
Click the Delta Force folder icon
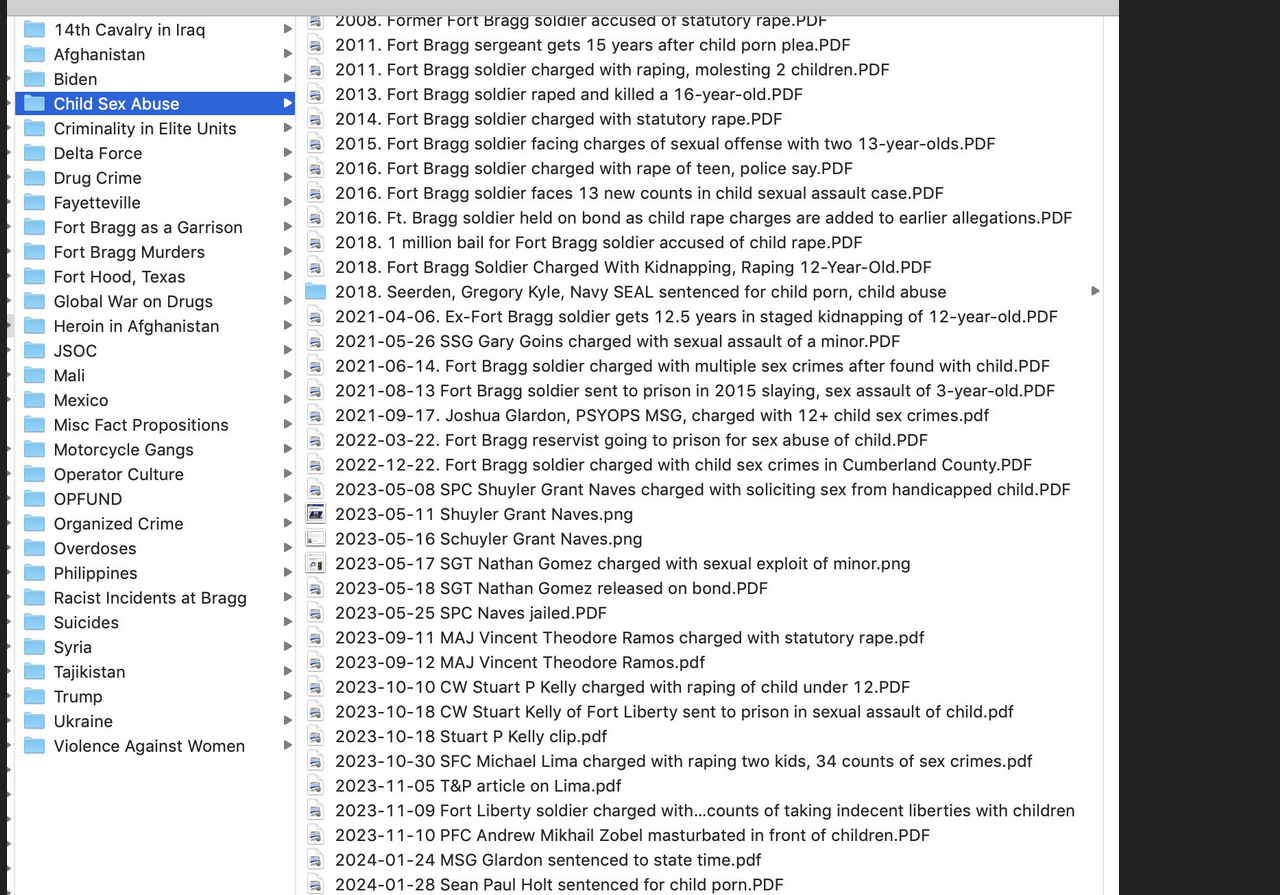pos(35,153)
